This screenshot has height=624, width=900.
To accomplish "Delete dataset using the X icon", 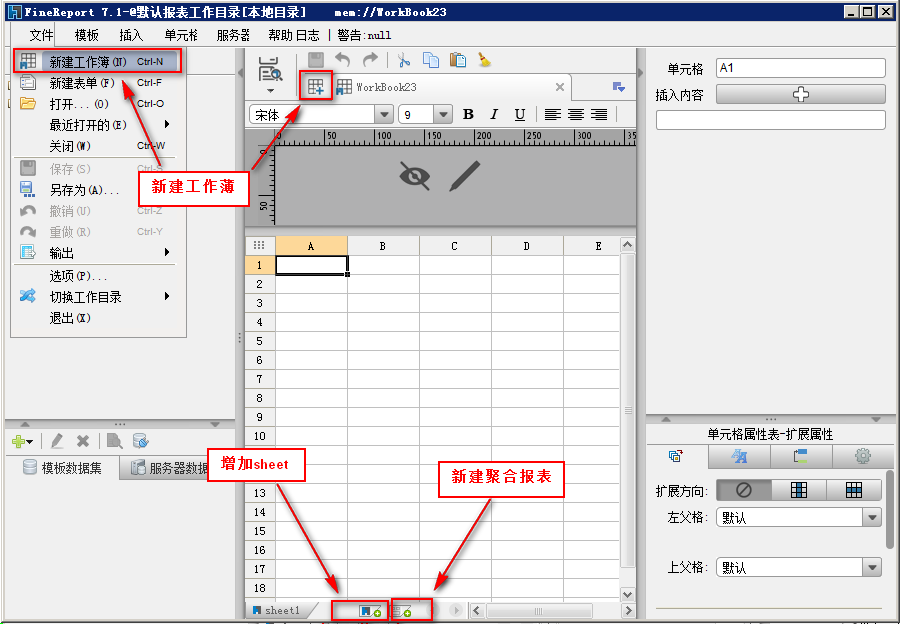I will (83, 441).
